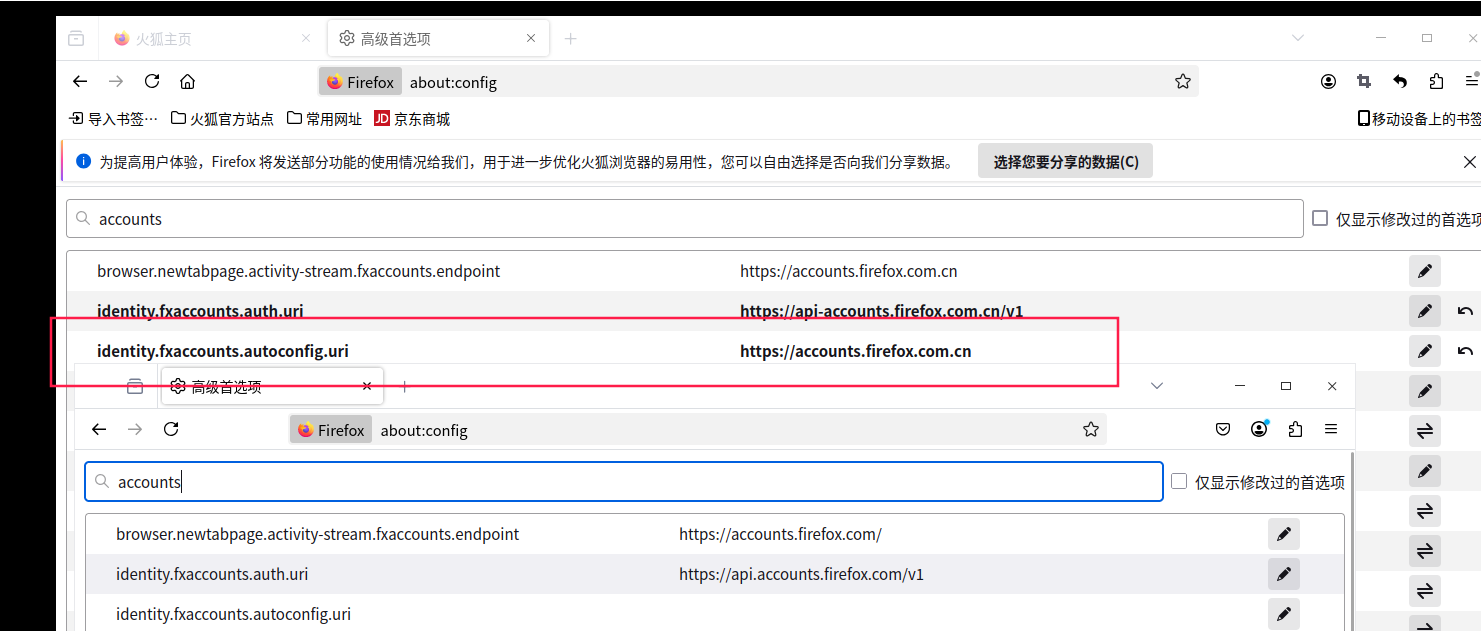Image resolution: width=1481 pixels, height=631 pixels.
Task: Select browser.newtabpage endpoint name in background window
Action: click(298, 271)
